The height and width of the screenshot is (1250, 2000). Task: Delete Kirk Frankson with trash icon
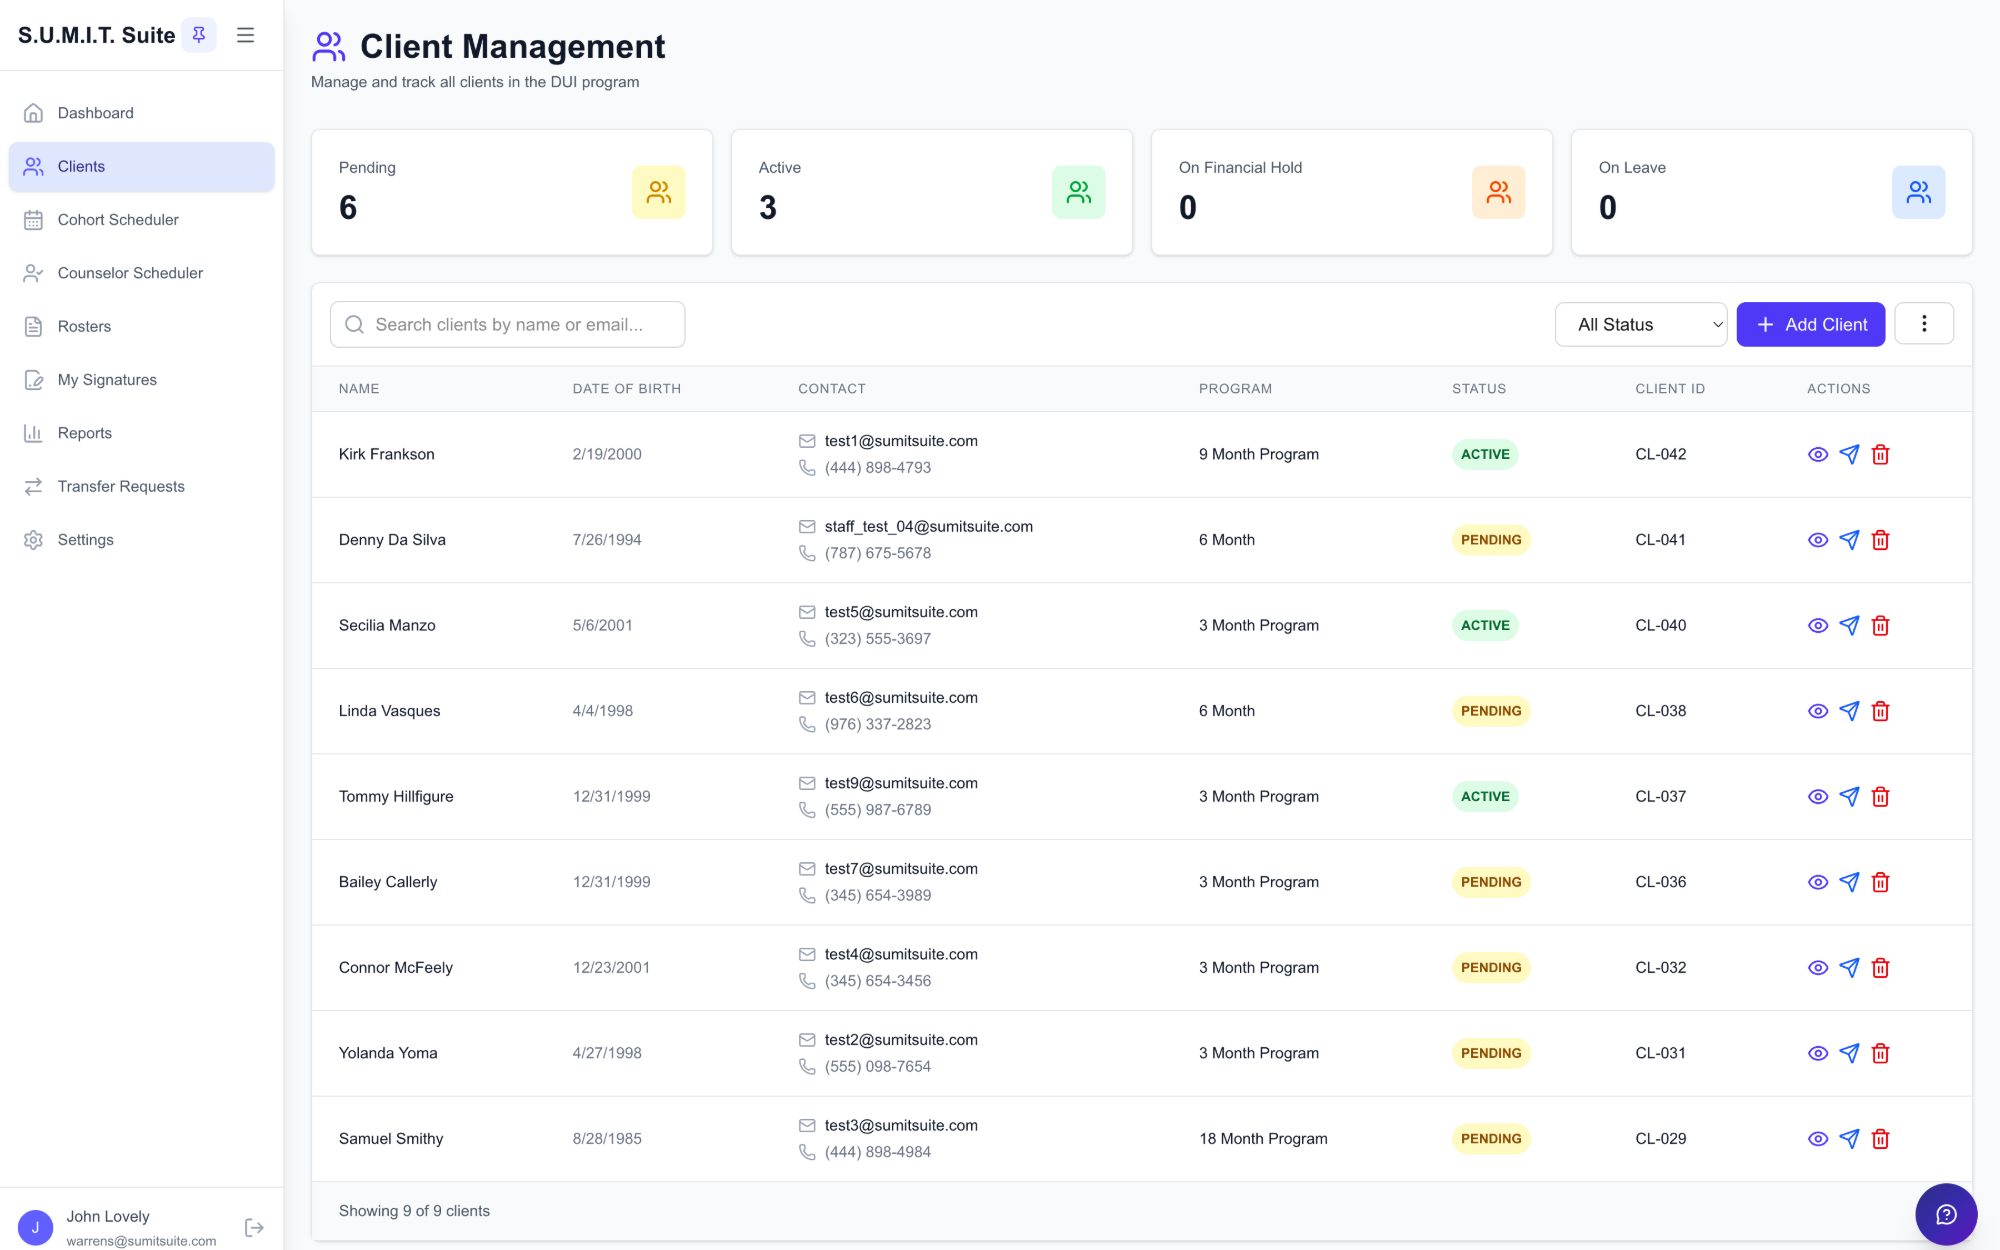pos(1880,455)
